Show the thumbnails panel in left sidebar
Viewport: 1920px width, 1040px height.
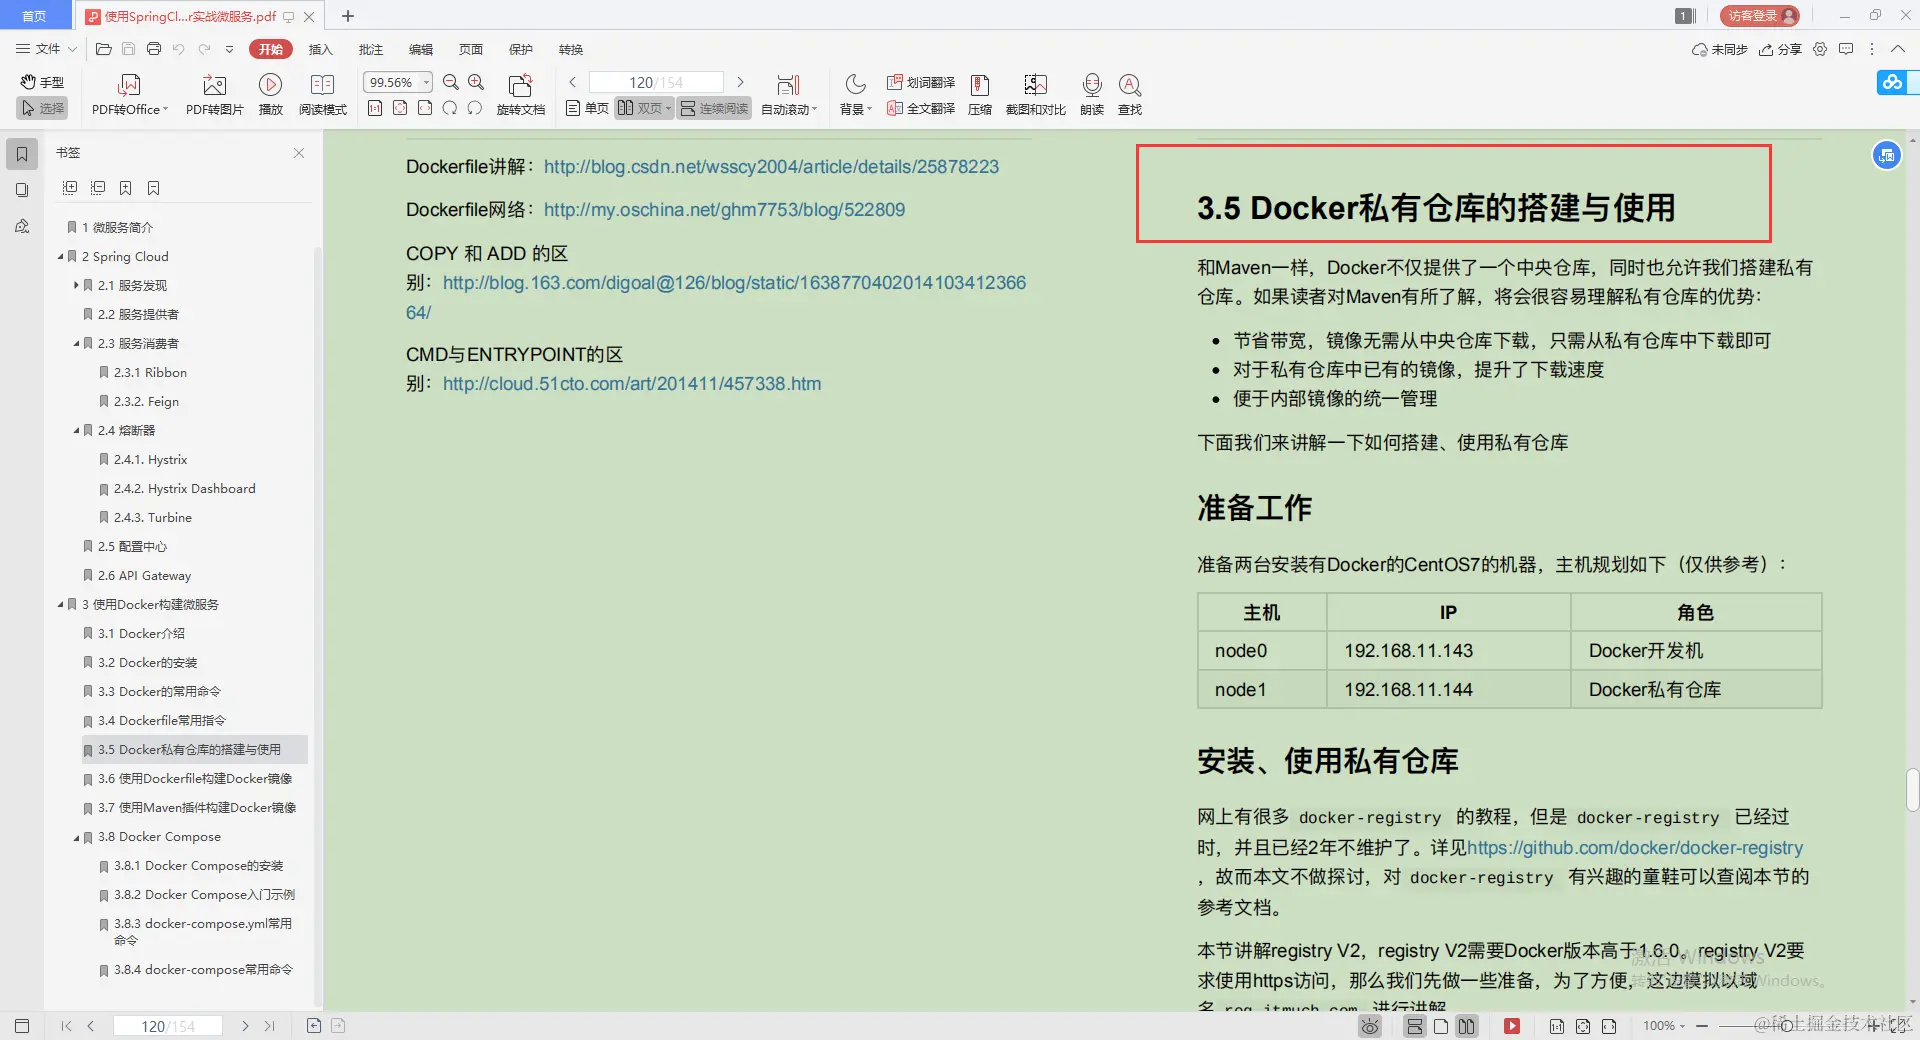[22, 190]
